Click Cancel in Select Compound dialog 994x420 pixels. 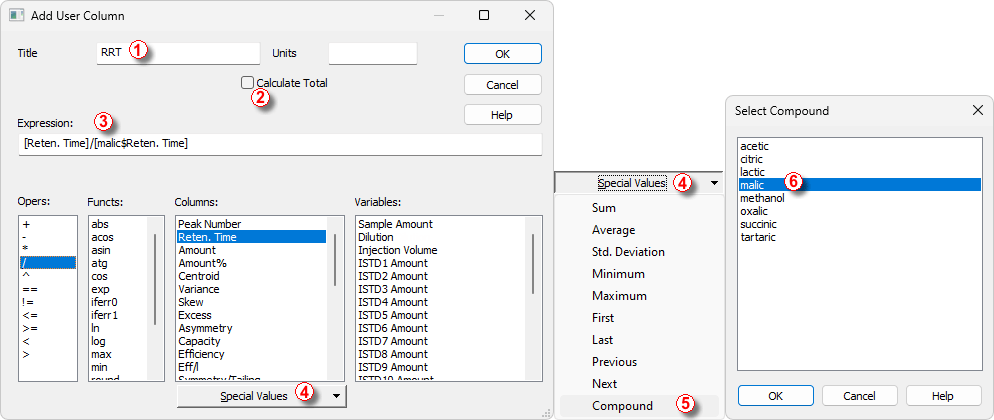(x=860, y=396)
